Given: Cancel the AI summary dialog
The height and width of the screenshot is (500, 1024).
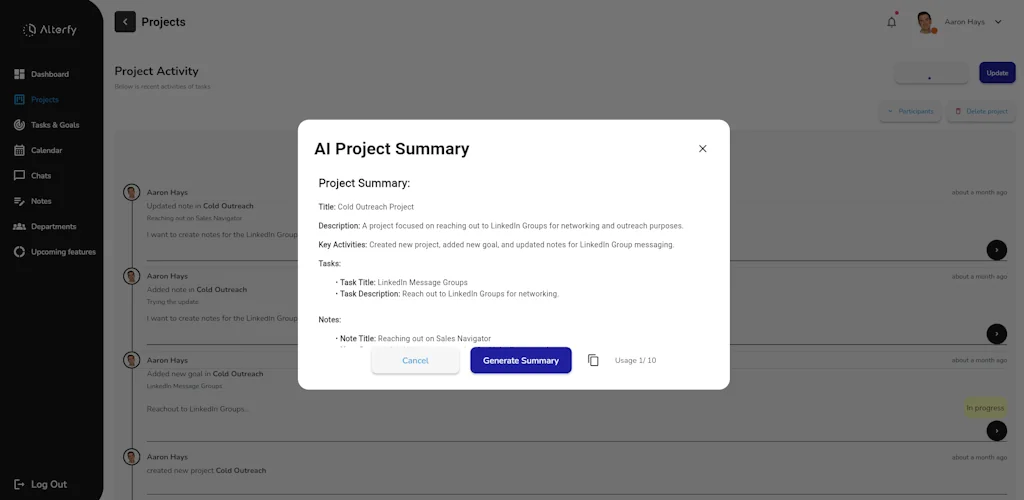Looking at the screenshot, I should click(415, 360).
